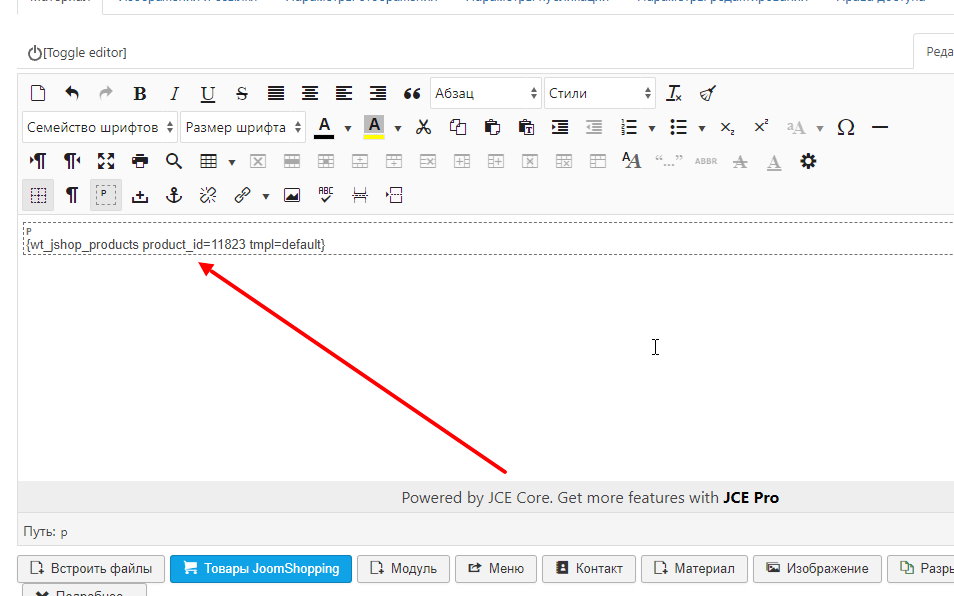Select the yellow background color swatch
This screenshot has height=596, width=954.
click(x=374, y=128)
